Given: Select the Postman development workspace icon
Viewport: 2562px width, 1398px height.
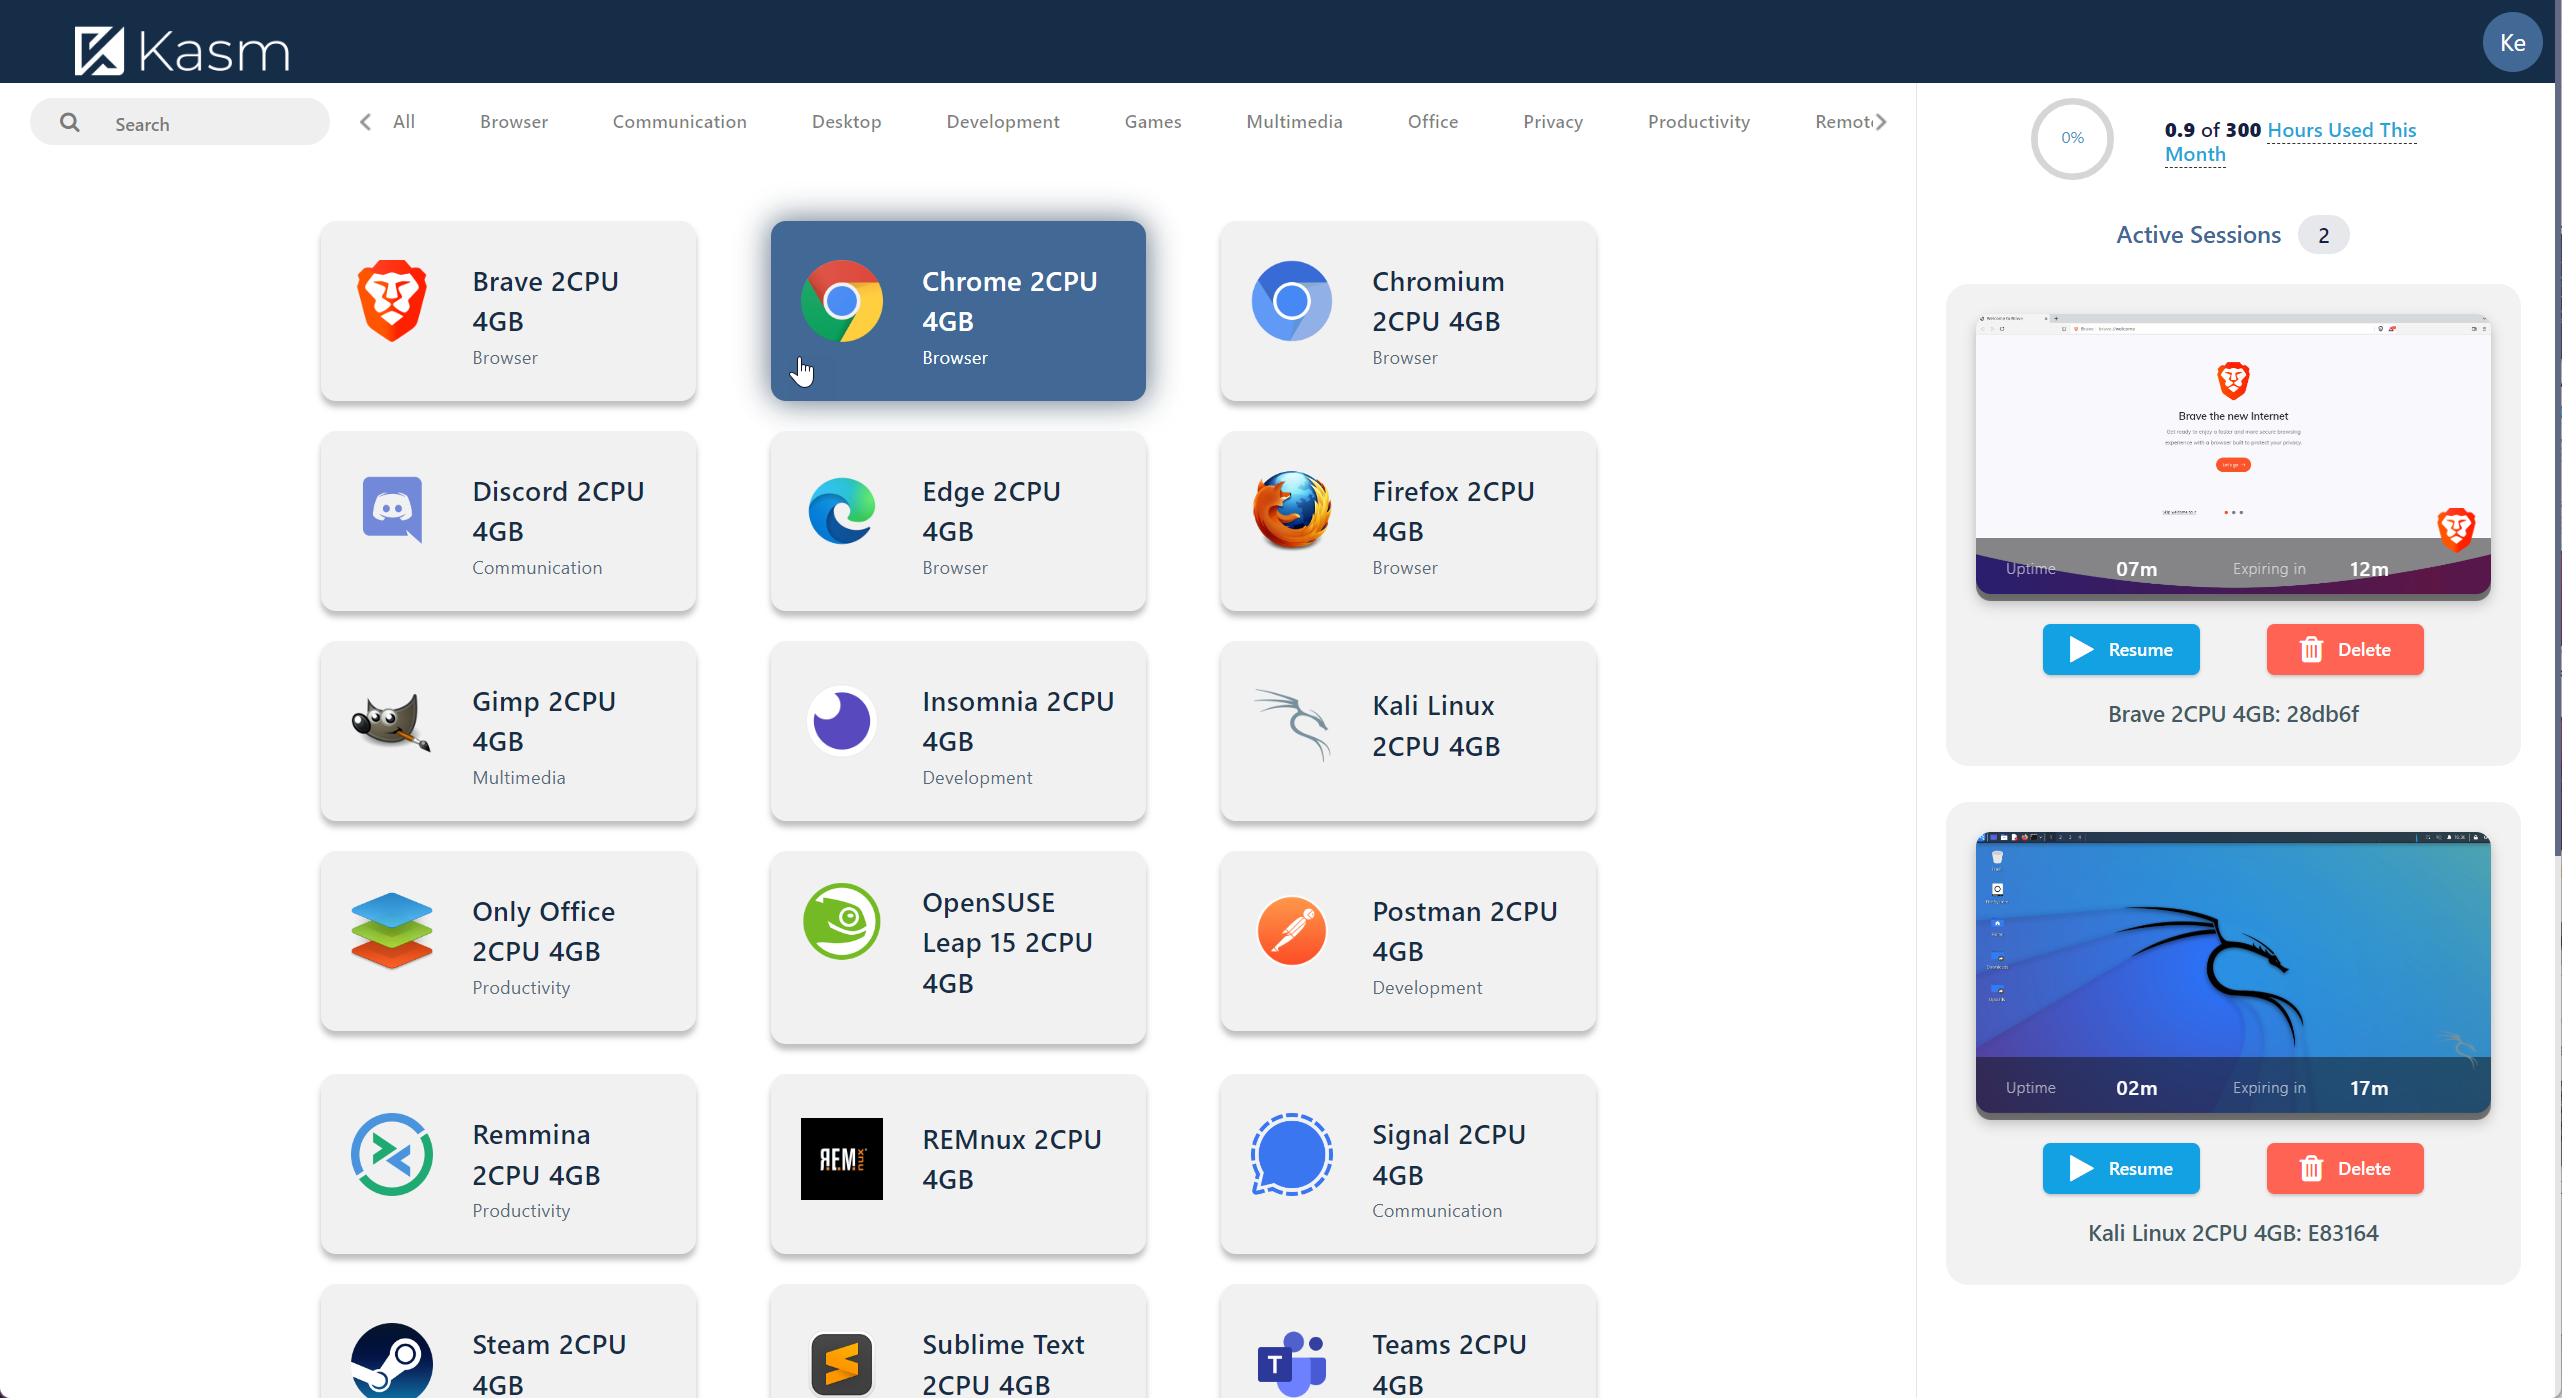Looking at the screenshot, I should tap(1291, 931).
